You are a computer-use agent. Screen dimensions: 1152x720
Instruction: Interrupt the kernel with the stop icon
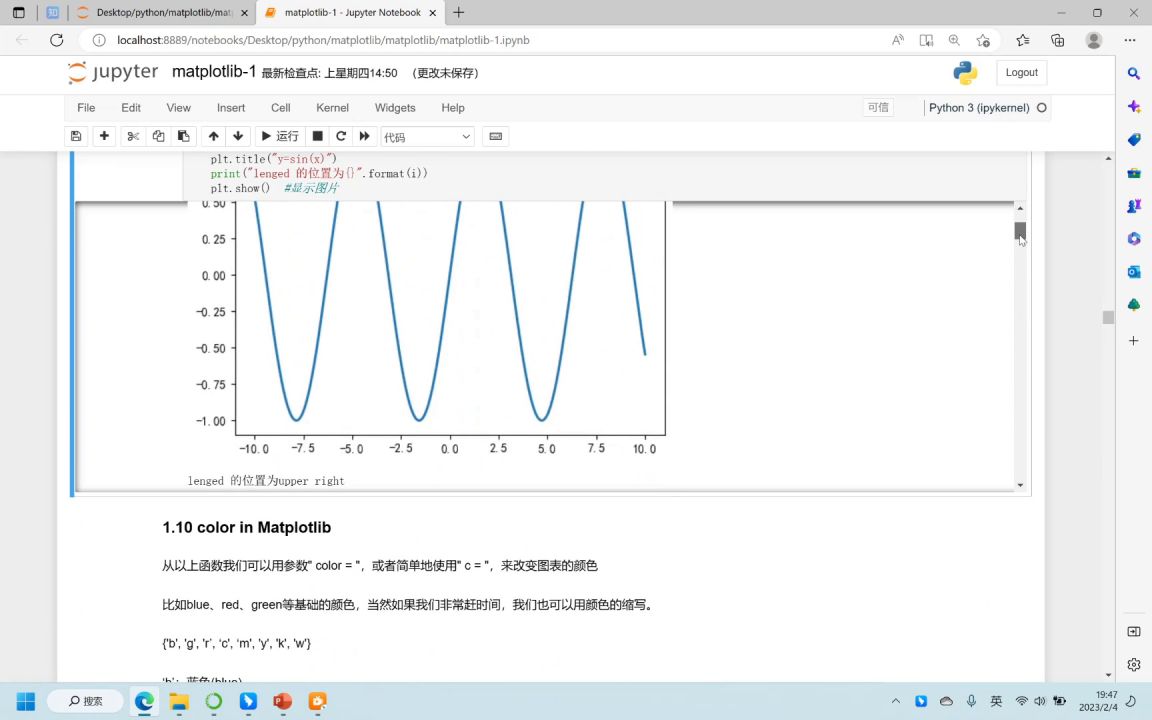click(x=317, y=136)
